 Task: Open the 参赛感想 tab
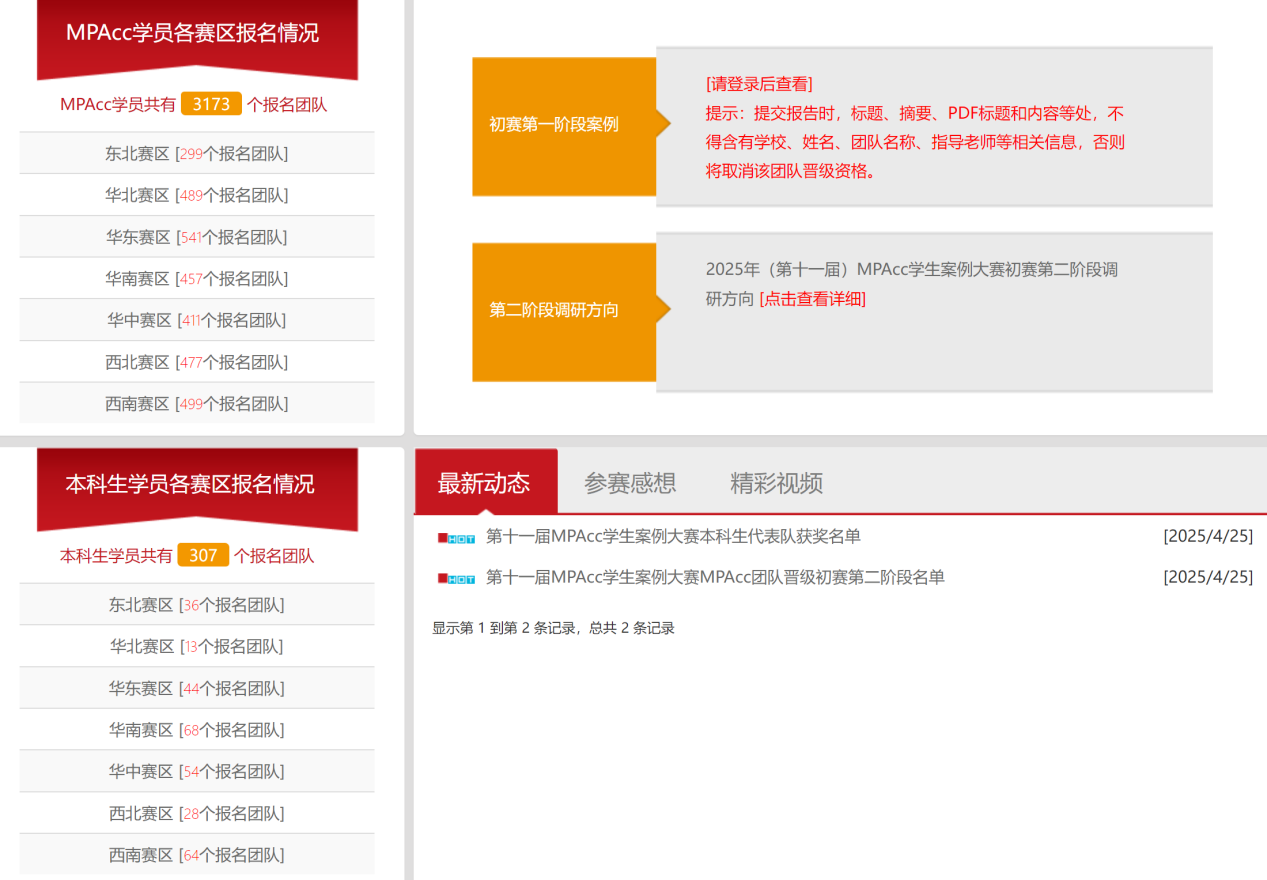point(630,483)
